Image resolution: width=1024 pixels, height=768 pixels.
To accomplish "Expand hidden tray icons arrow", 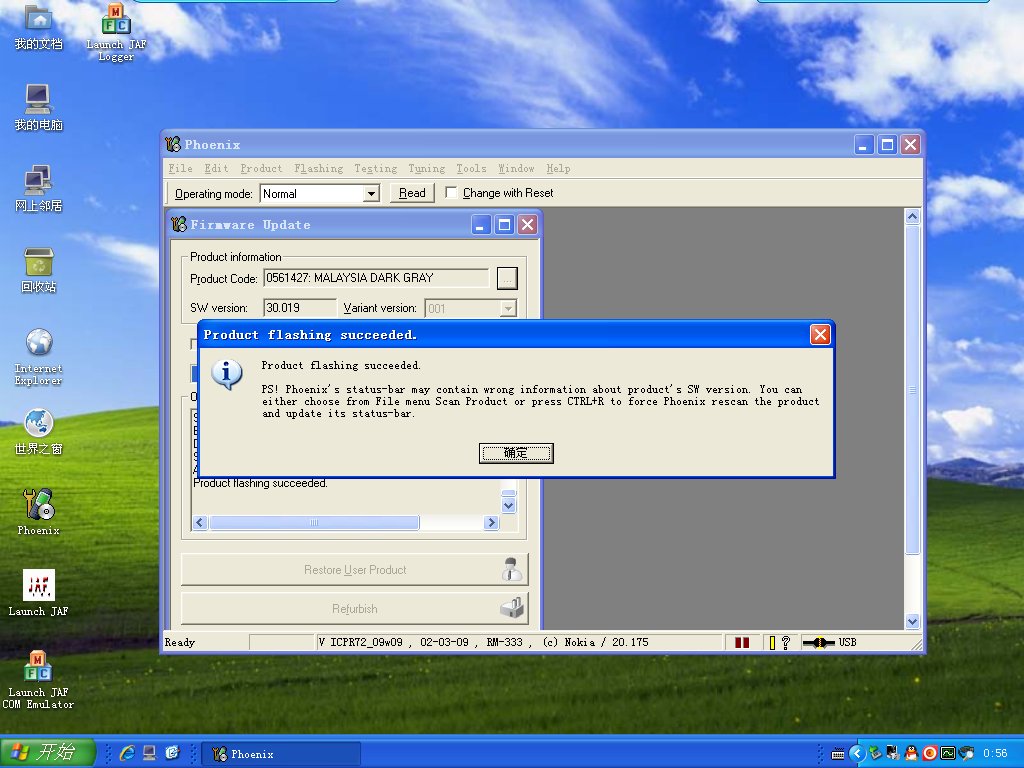I will pyautogui.click(x=857, y=753).
